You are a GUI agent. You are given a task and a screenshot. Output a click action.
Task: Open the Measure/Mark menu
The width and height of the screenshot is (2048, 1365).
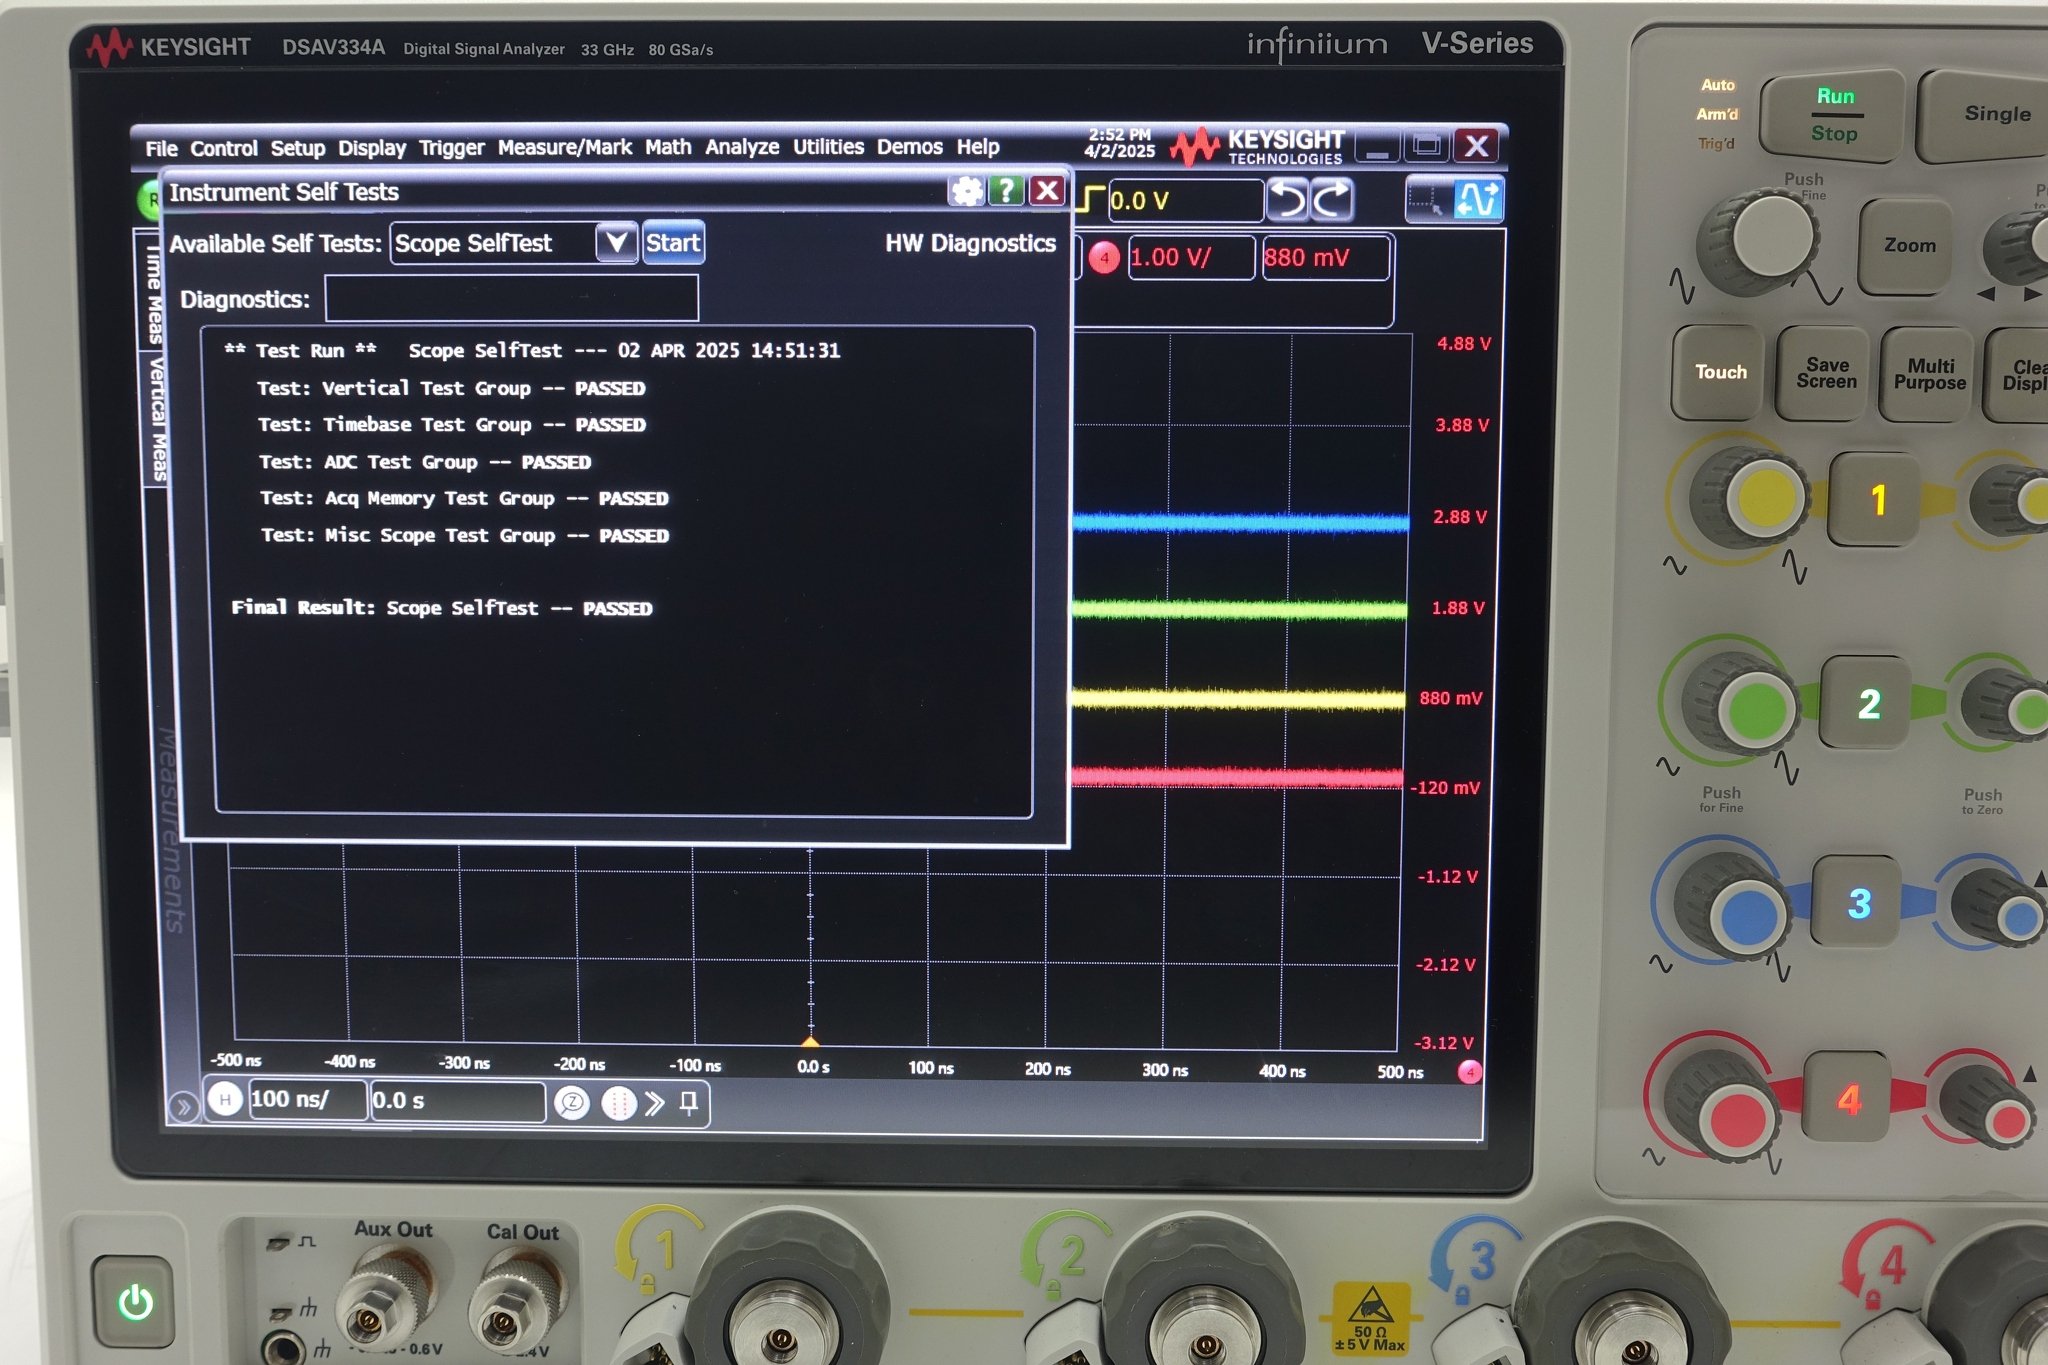[564, 148]
